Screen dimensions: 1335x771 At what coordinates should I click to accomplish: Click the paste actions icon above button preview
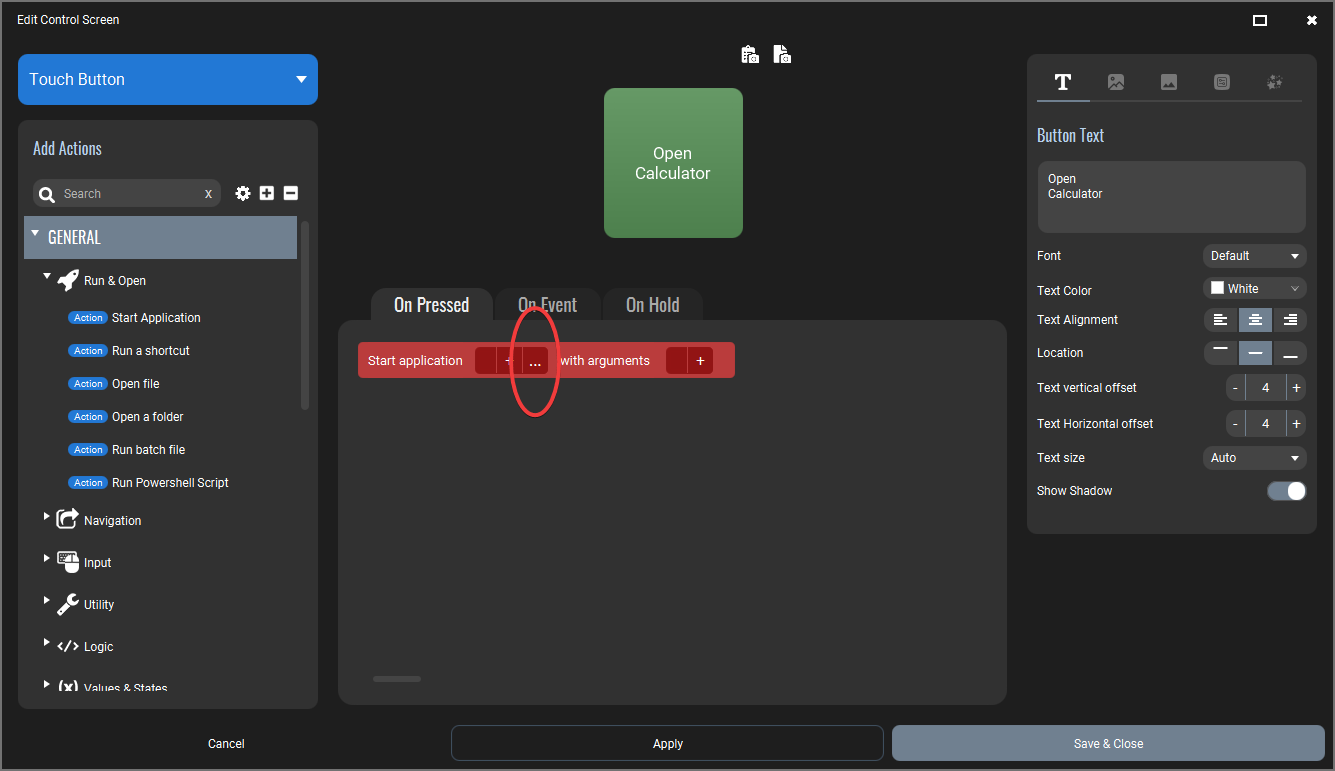click(782, 54)
